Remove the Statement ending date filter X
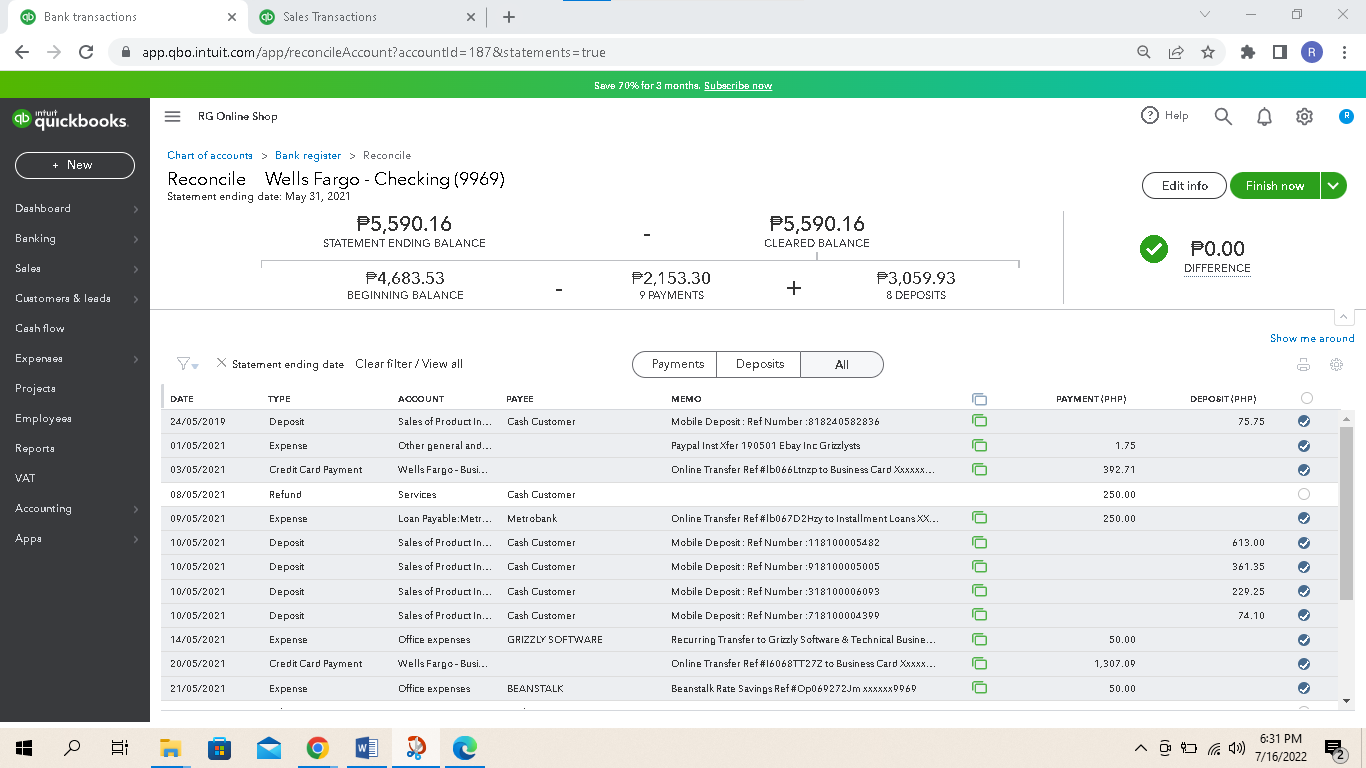This screenshot has width=1366, height=768. (x=221, y=363)
